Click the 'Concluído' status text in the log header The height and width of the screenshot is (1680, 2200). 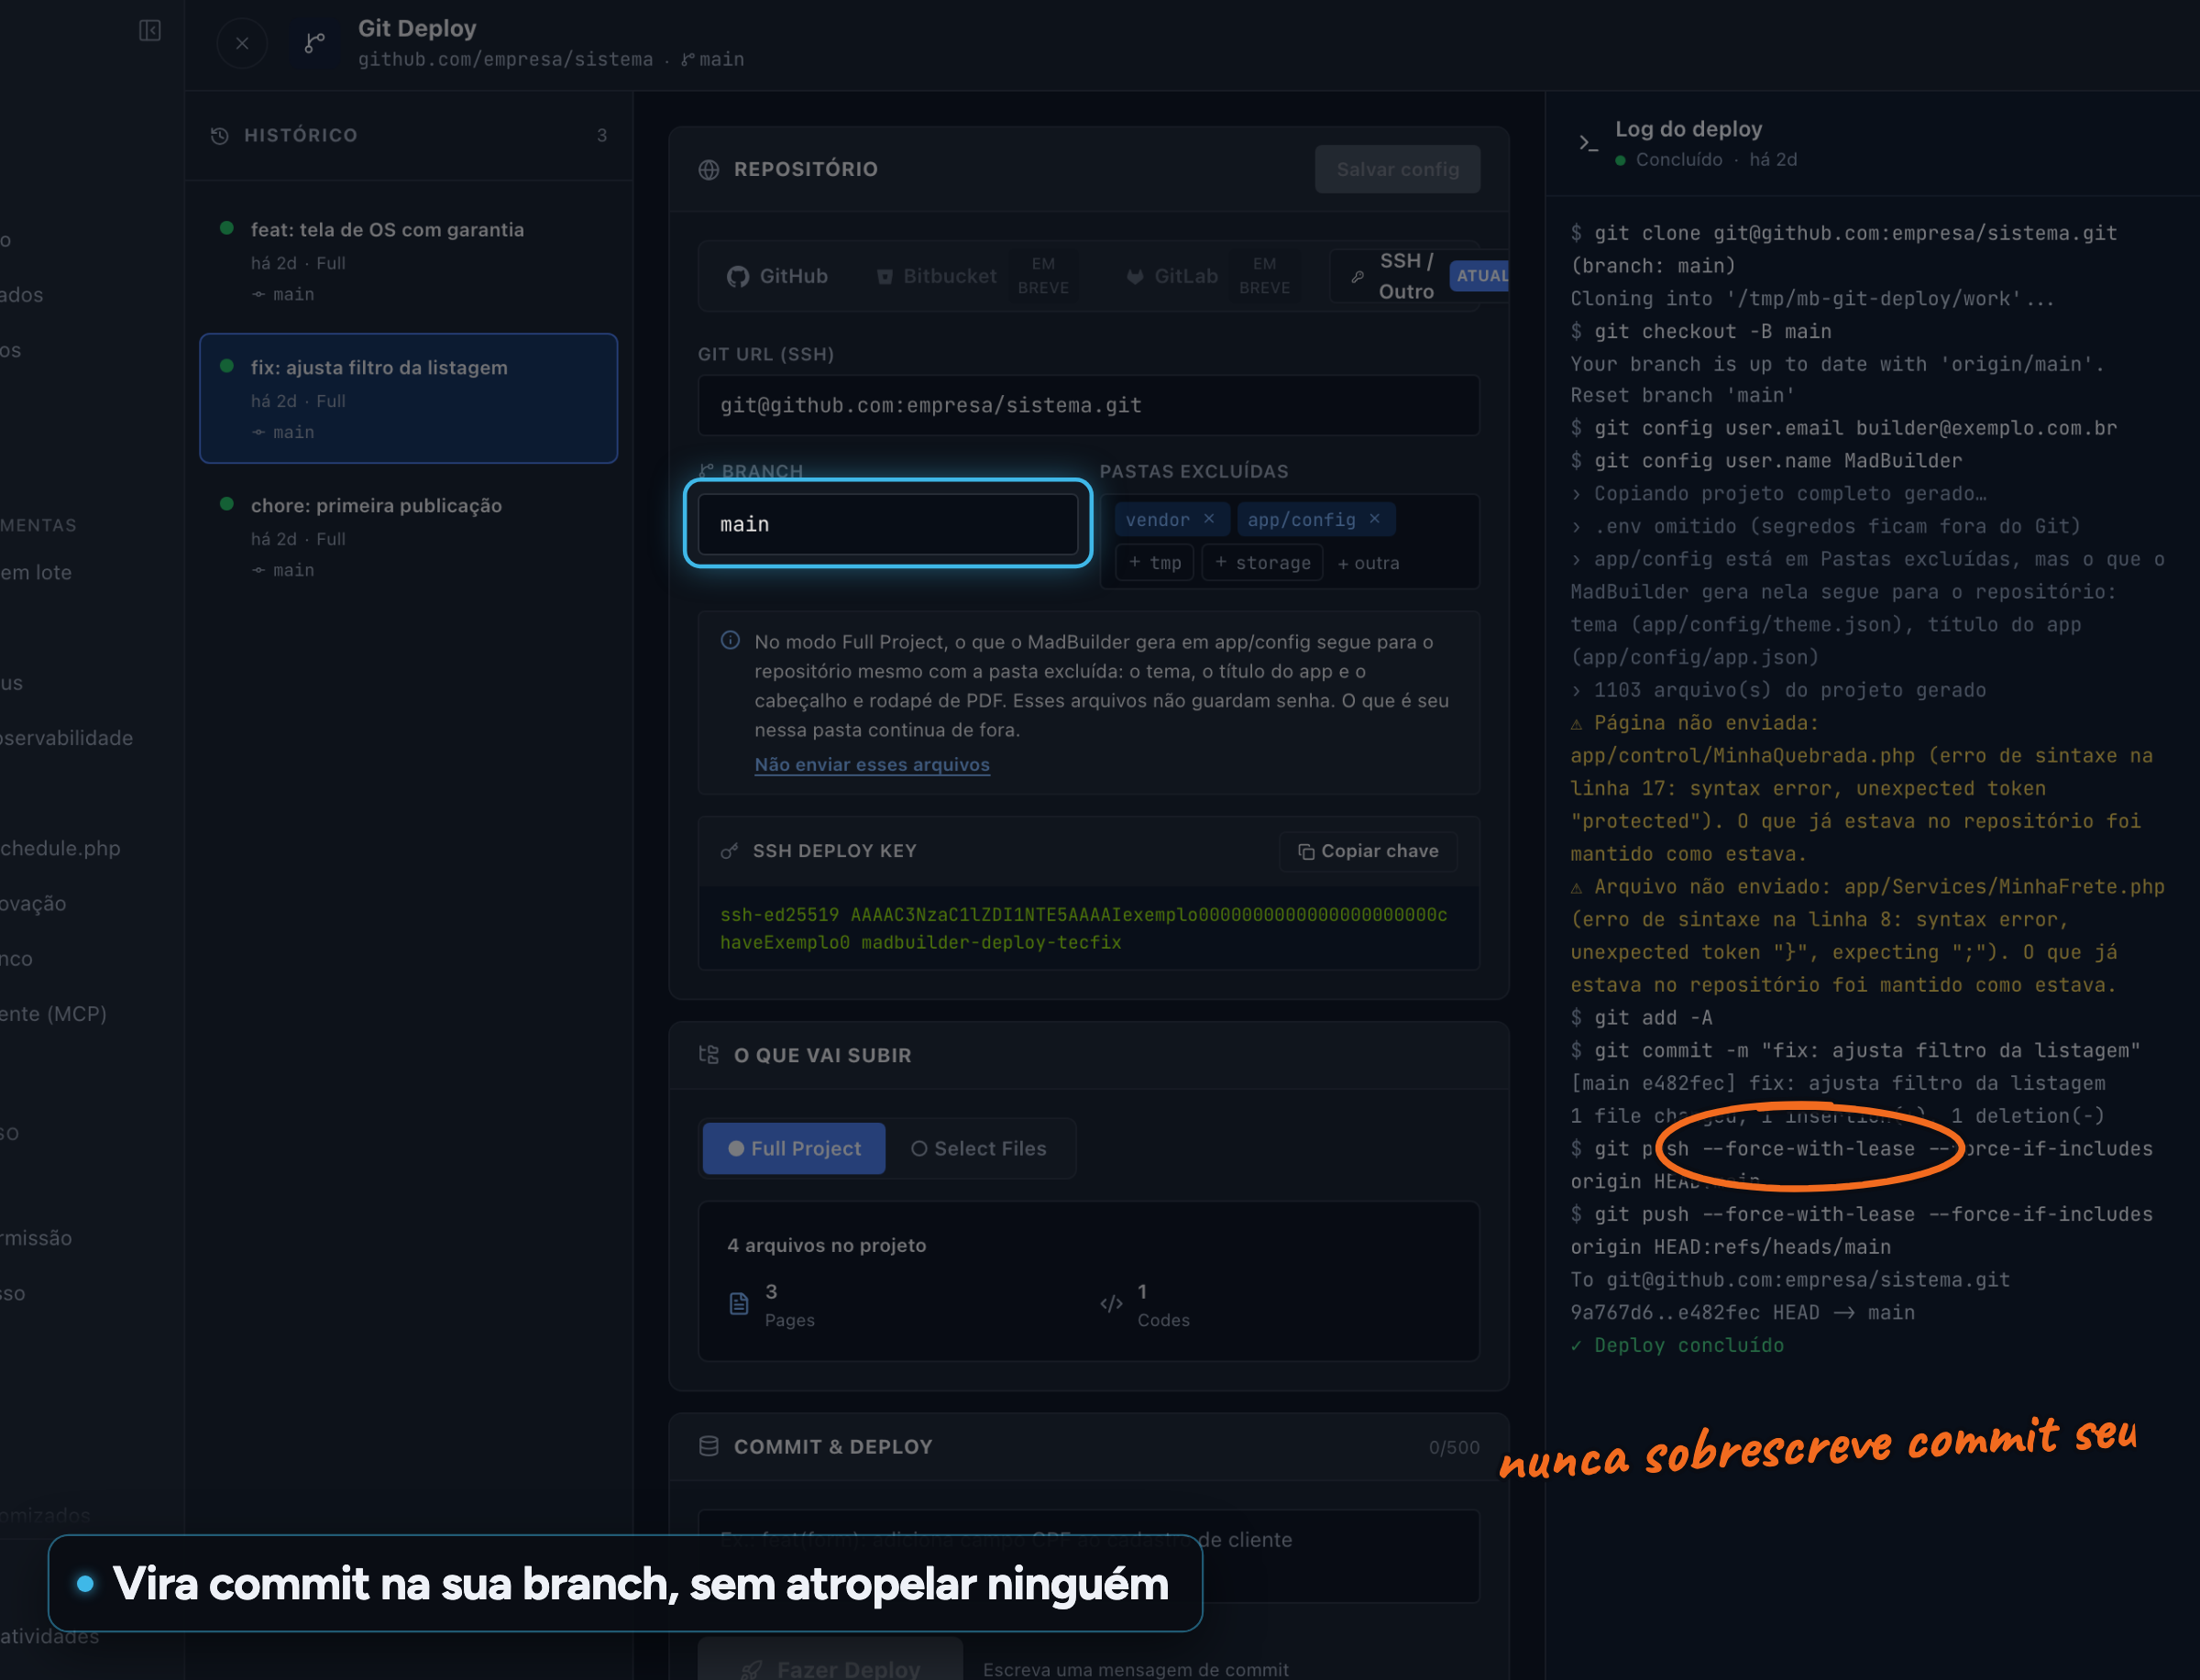tap(1679, 159)
